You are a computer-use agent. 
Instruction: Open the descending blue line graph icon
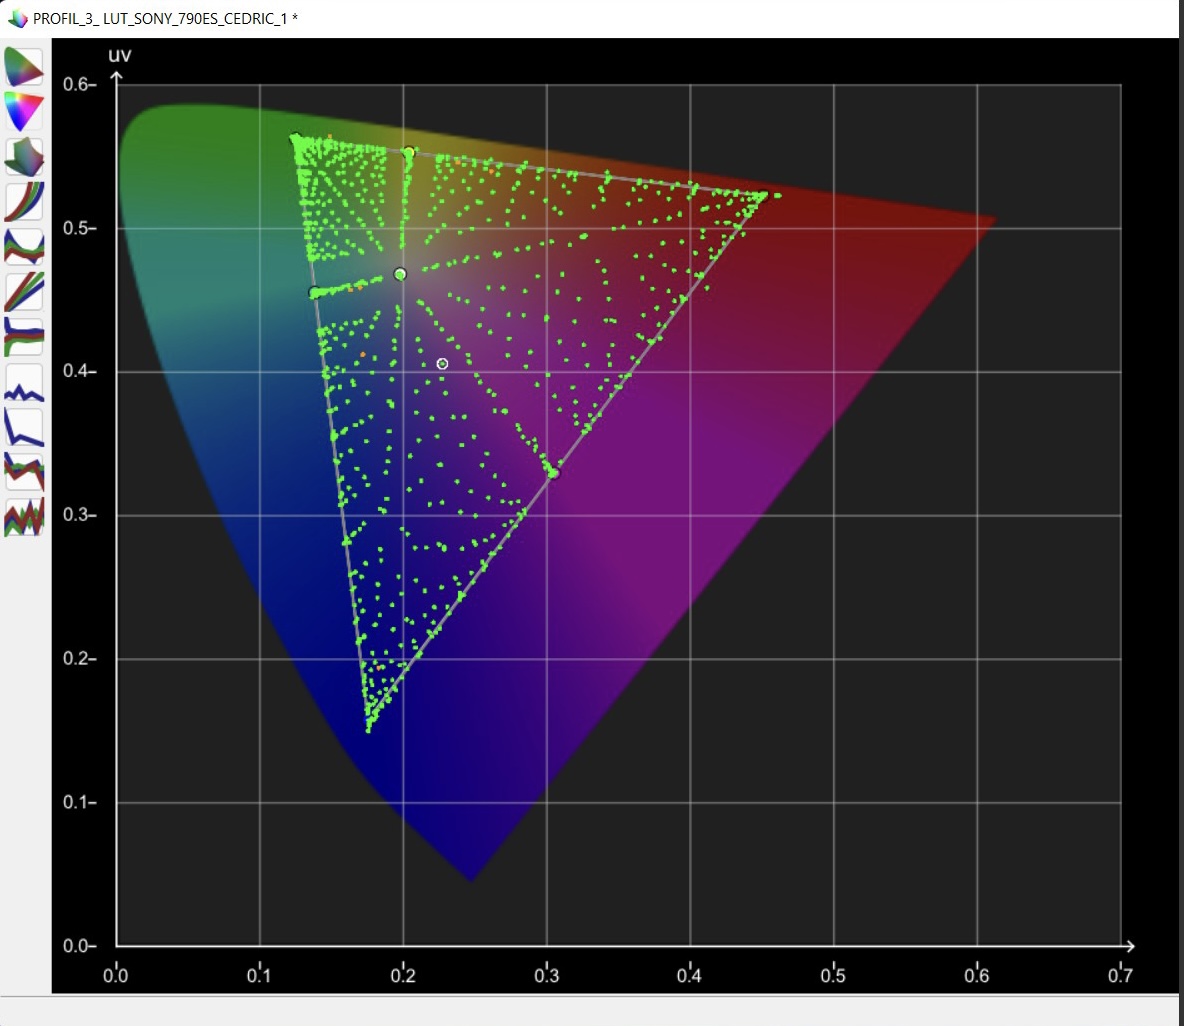(x=24, y=427)
